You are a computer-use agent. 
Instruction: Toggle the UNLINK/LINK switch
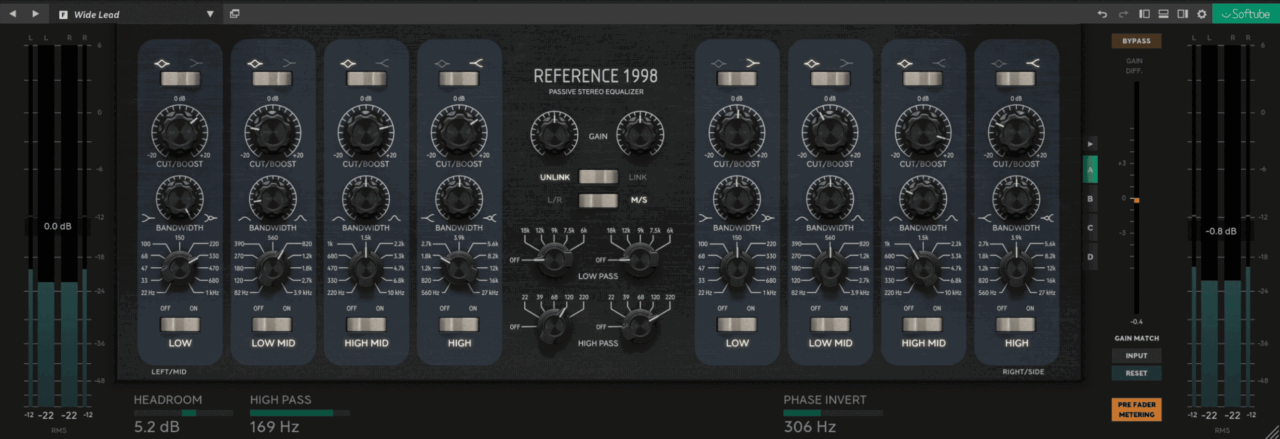[x=597, y=177]
